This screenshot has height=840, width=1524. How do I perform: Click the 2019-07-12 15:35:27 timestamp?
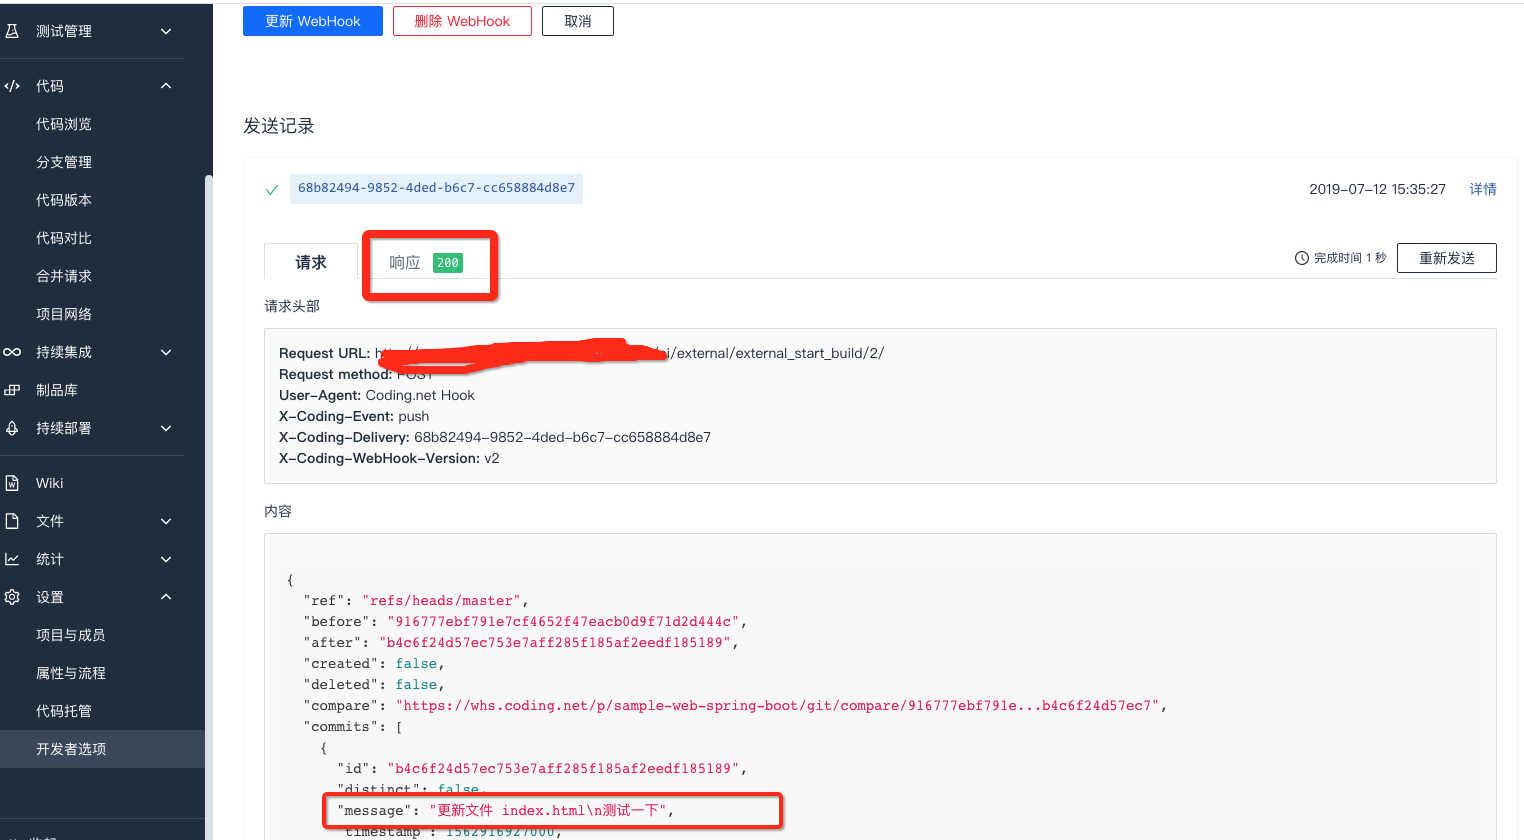pos(1377,189)
